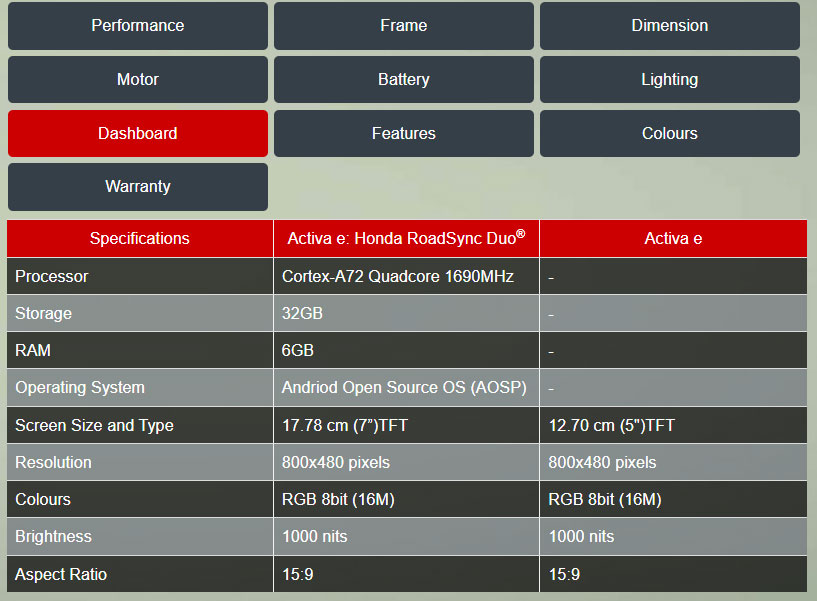Select the Aspect Ratio row label
This screenshot has height=601, width=817.
(x=61, y=575)
